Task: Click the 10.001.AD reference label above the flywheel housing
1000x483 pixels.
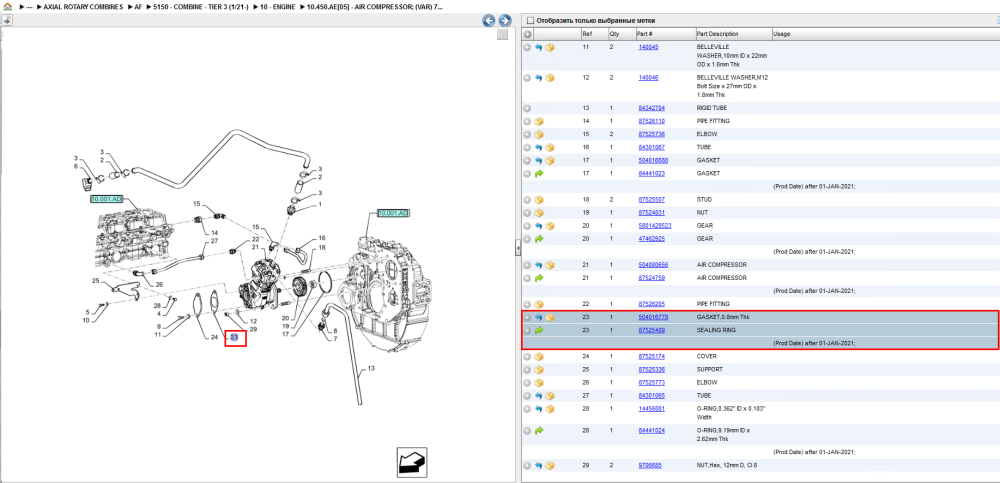Action: pyautogui.click(x=393, y=212)
